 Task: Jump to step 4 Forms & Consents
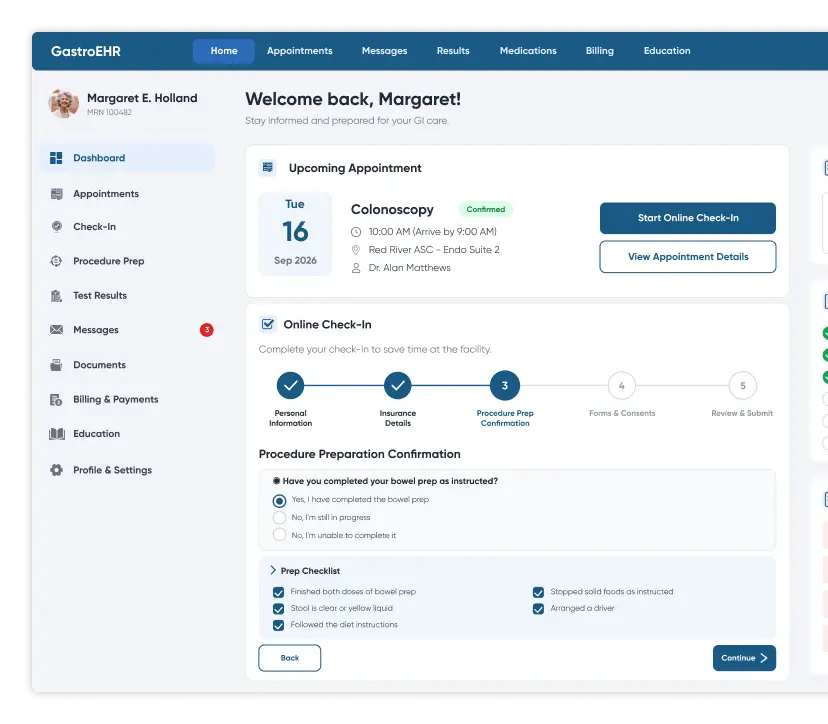(x=622, y=385)
